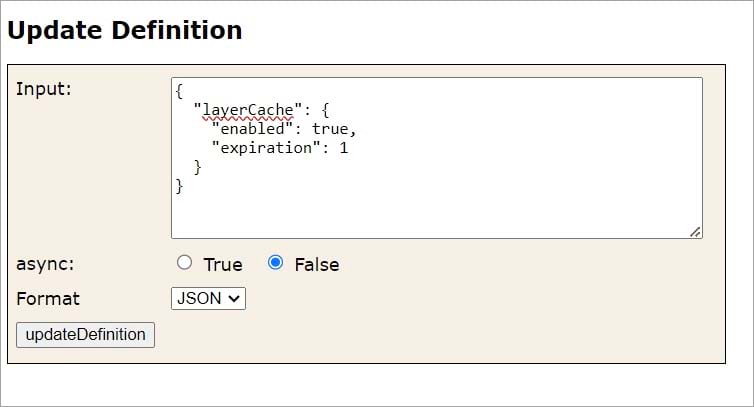Select the False radio button for async

(x=276, y=263)
